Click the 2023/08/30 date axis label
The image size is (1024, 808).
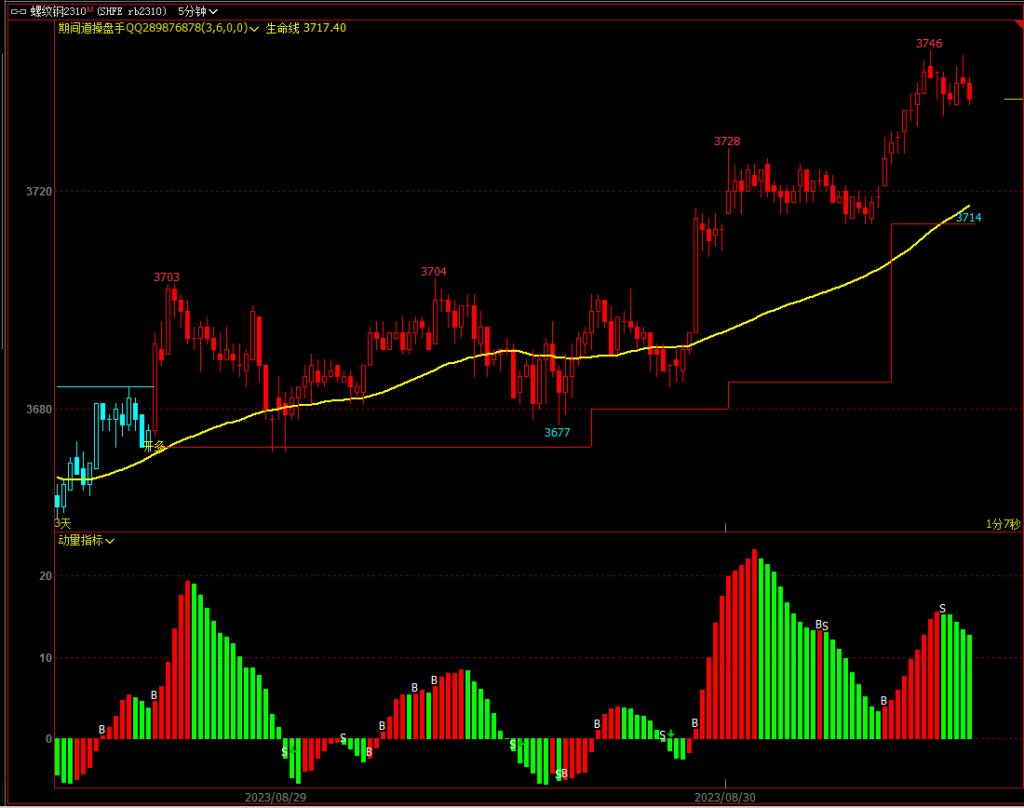pyautogui.click(x=724, y=797)
